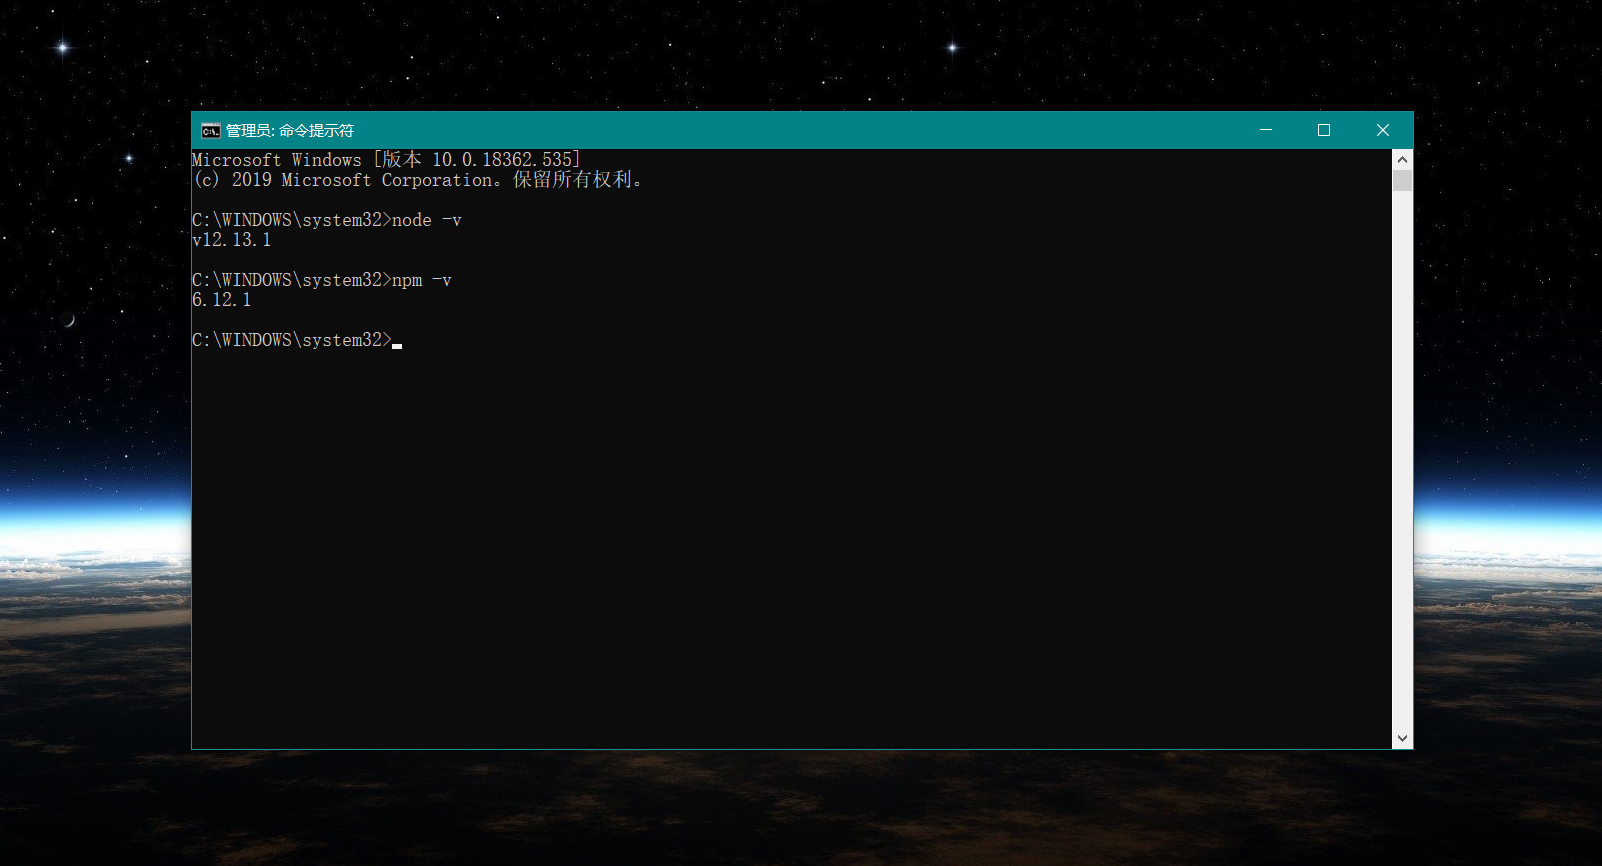This screenshot has height=866, width=1602.
Task: Click the title text 管理员: 命令提示符
Action: click(289, 131)
